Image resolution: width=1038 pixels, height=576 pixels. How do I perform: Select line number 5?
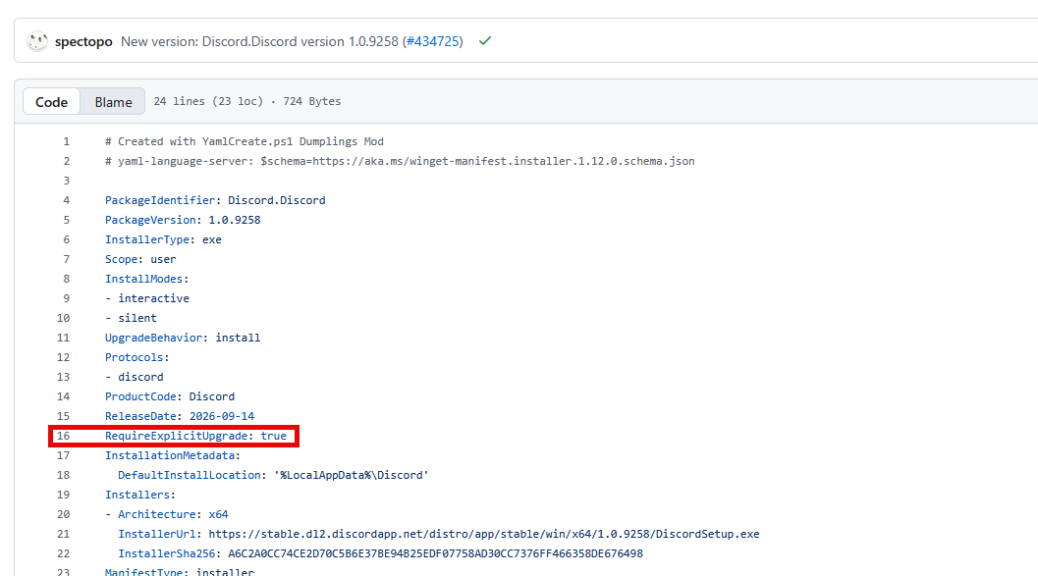coord(66,220)
